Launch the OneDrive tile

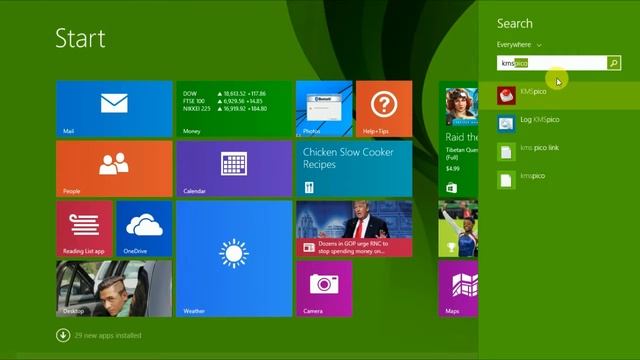point(144,229)
